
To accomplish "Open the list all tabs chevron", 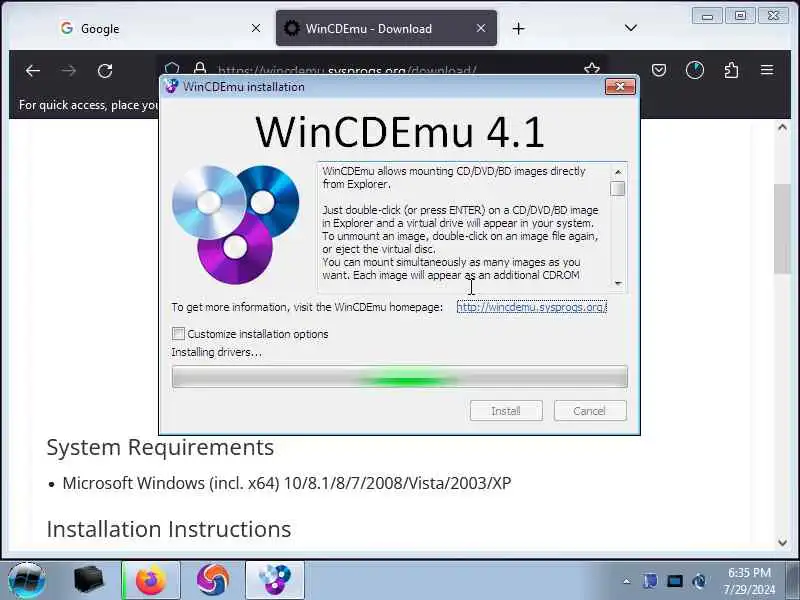I will [x=631, y=28].
